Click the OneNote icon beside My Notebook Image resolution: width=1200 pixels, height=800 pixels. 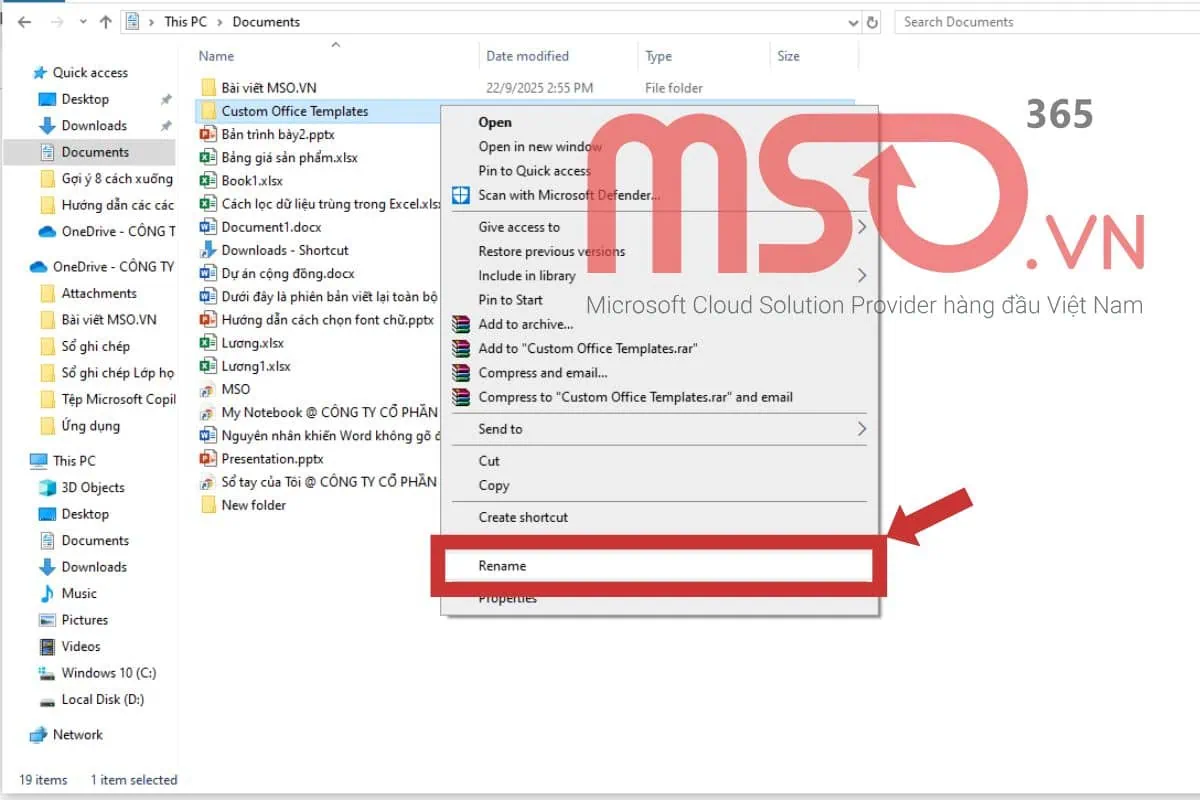[208, 412]
